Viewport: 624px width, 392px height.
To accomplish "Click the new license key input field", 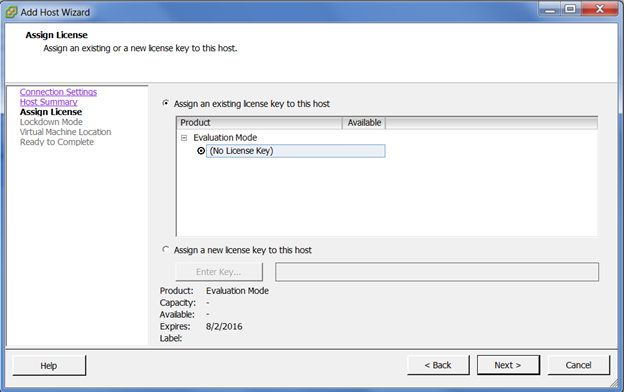I will point(437,272).
